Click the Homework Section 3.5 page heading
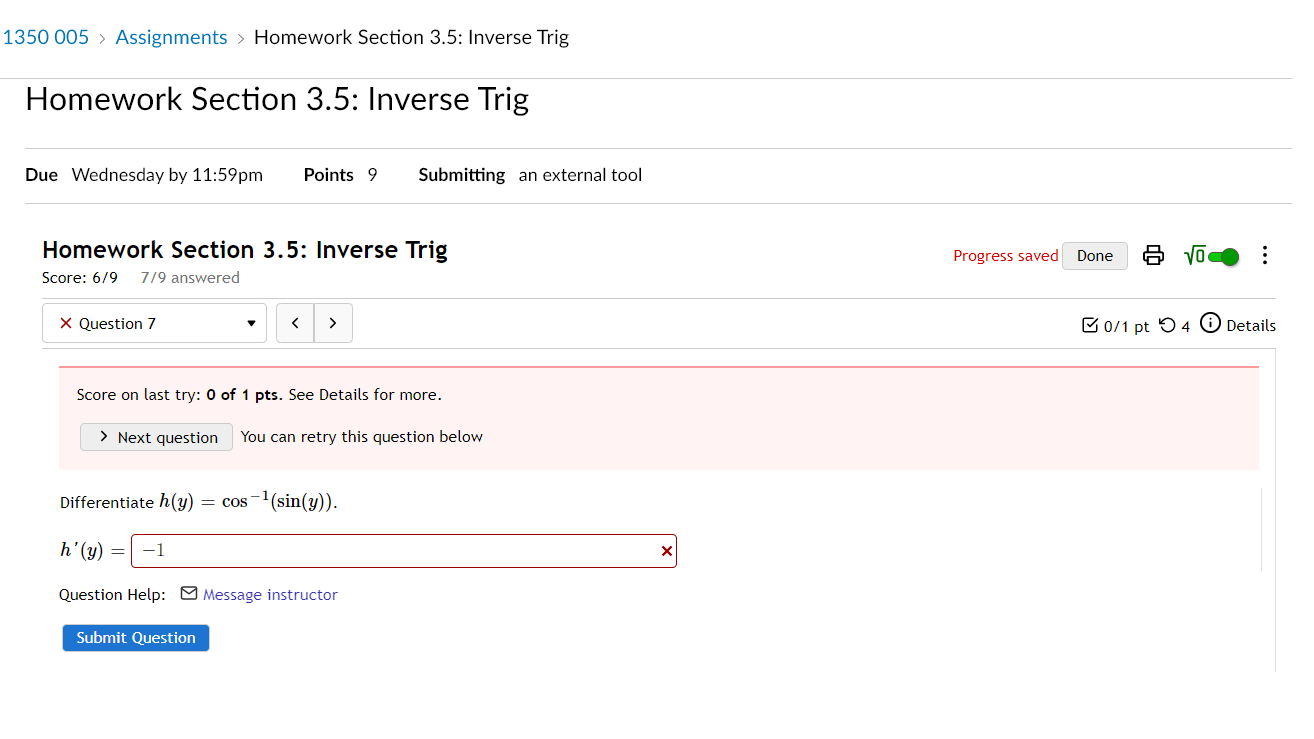This screenshot has height=739, width=1314. point(277,99)
